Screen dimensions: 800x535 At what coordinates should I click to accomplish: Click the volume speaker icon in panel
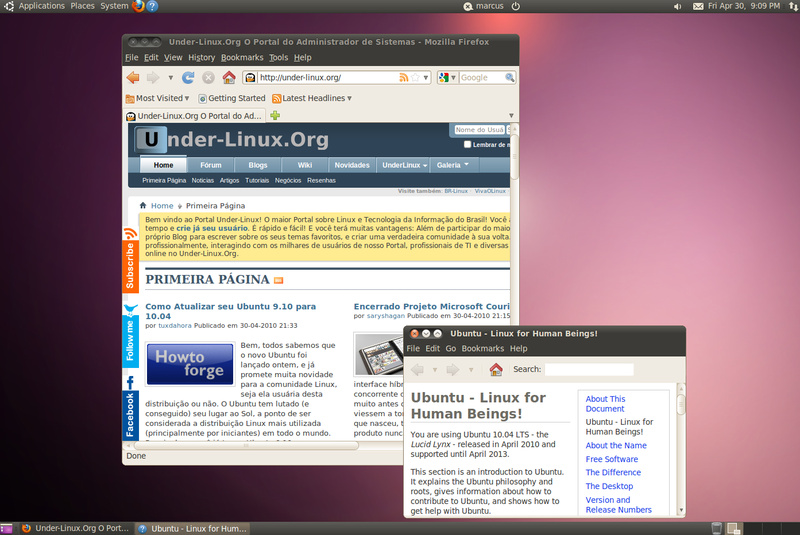pos(678,6)
